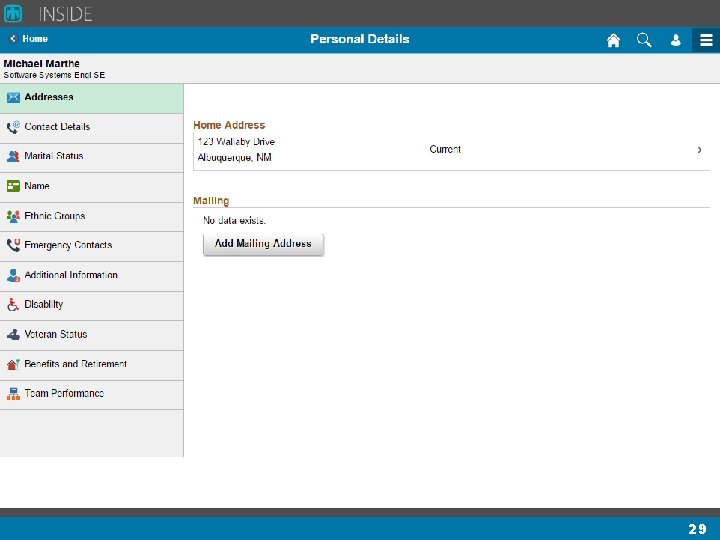Click the Personal Details page title
The image size is (720, 540).
[360, 39]
